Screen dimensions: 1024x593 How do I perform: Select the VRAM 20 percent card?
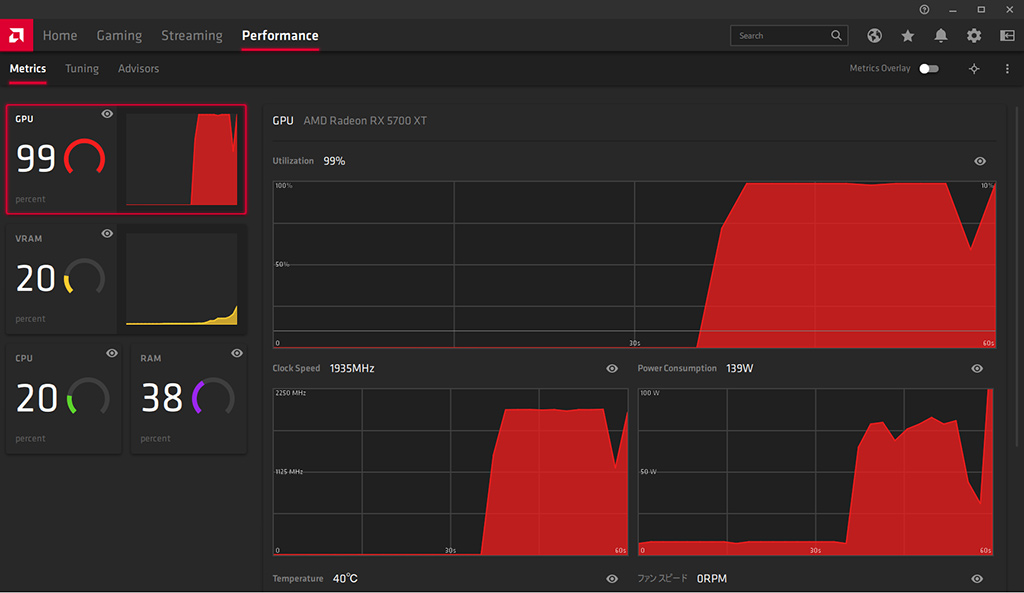(x=126, y=279)
